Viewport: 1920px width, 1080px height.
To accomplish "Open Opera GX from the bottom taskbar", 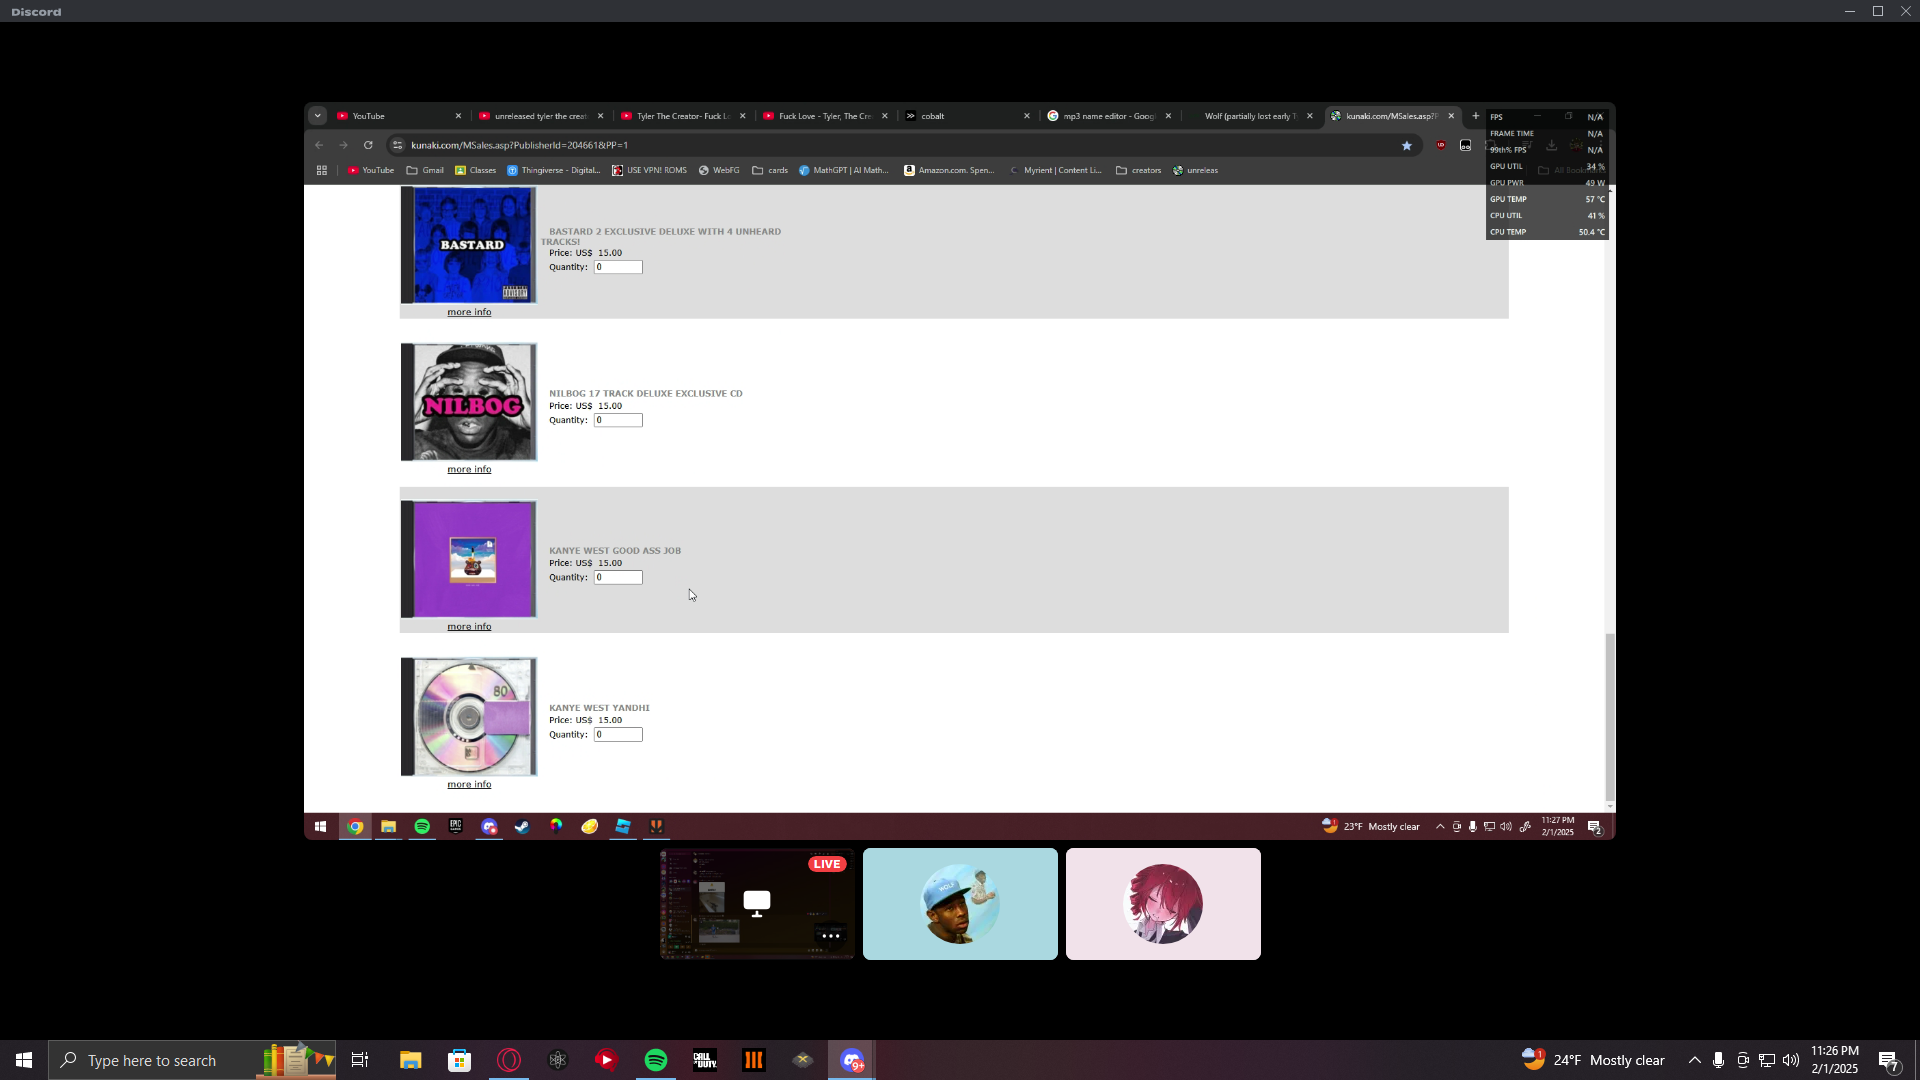I will [x=509, y=1060].
